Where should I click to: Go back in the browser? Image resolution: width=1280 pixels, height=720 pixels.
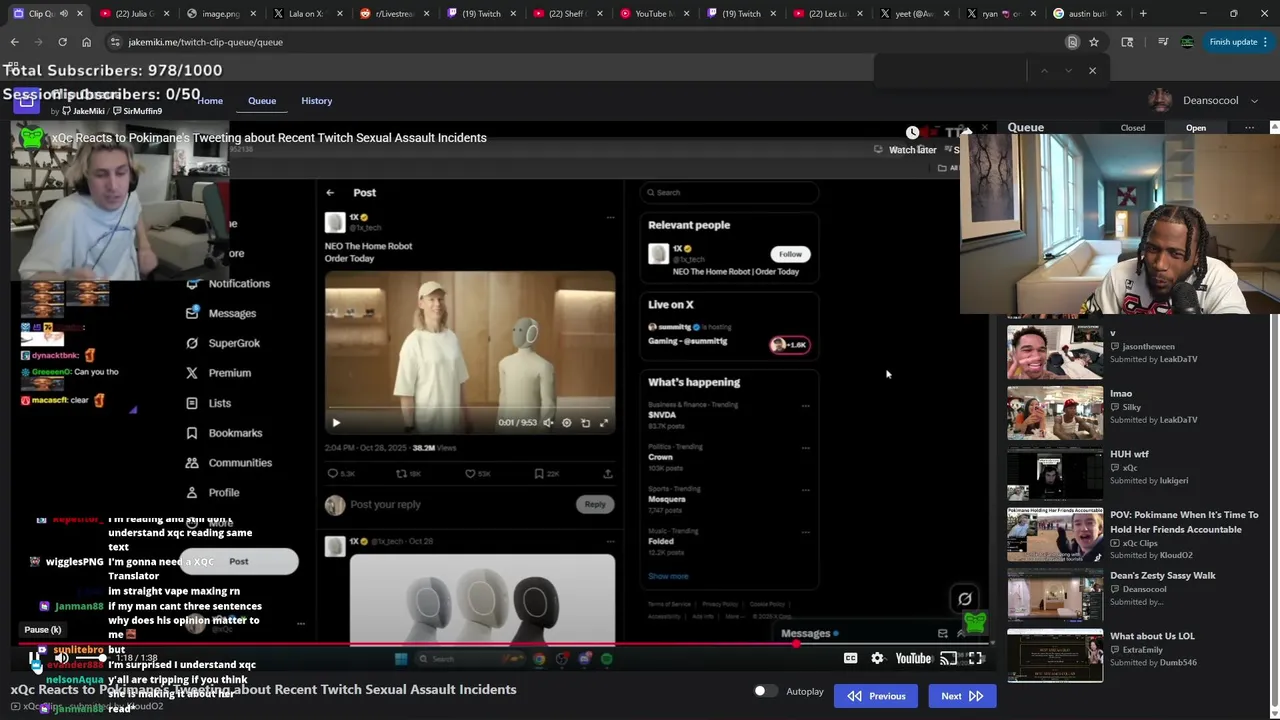coord(15,42)
